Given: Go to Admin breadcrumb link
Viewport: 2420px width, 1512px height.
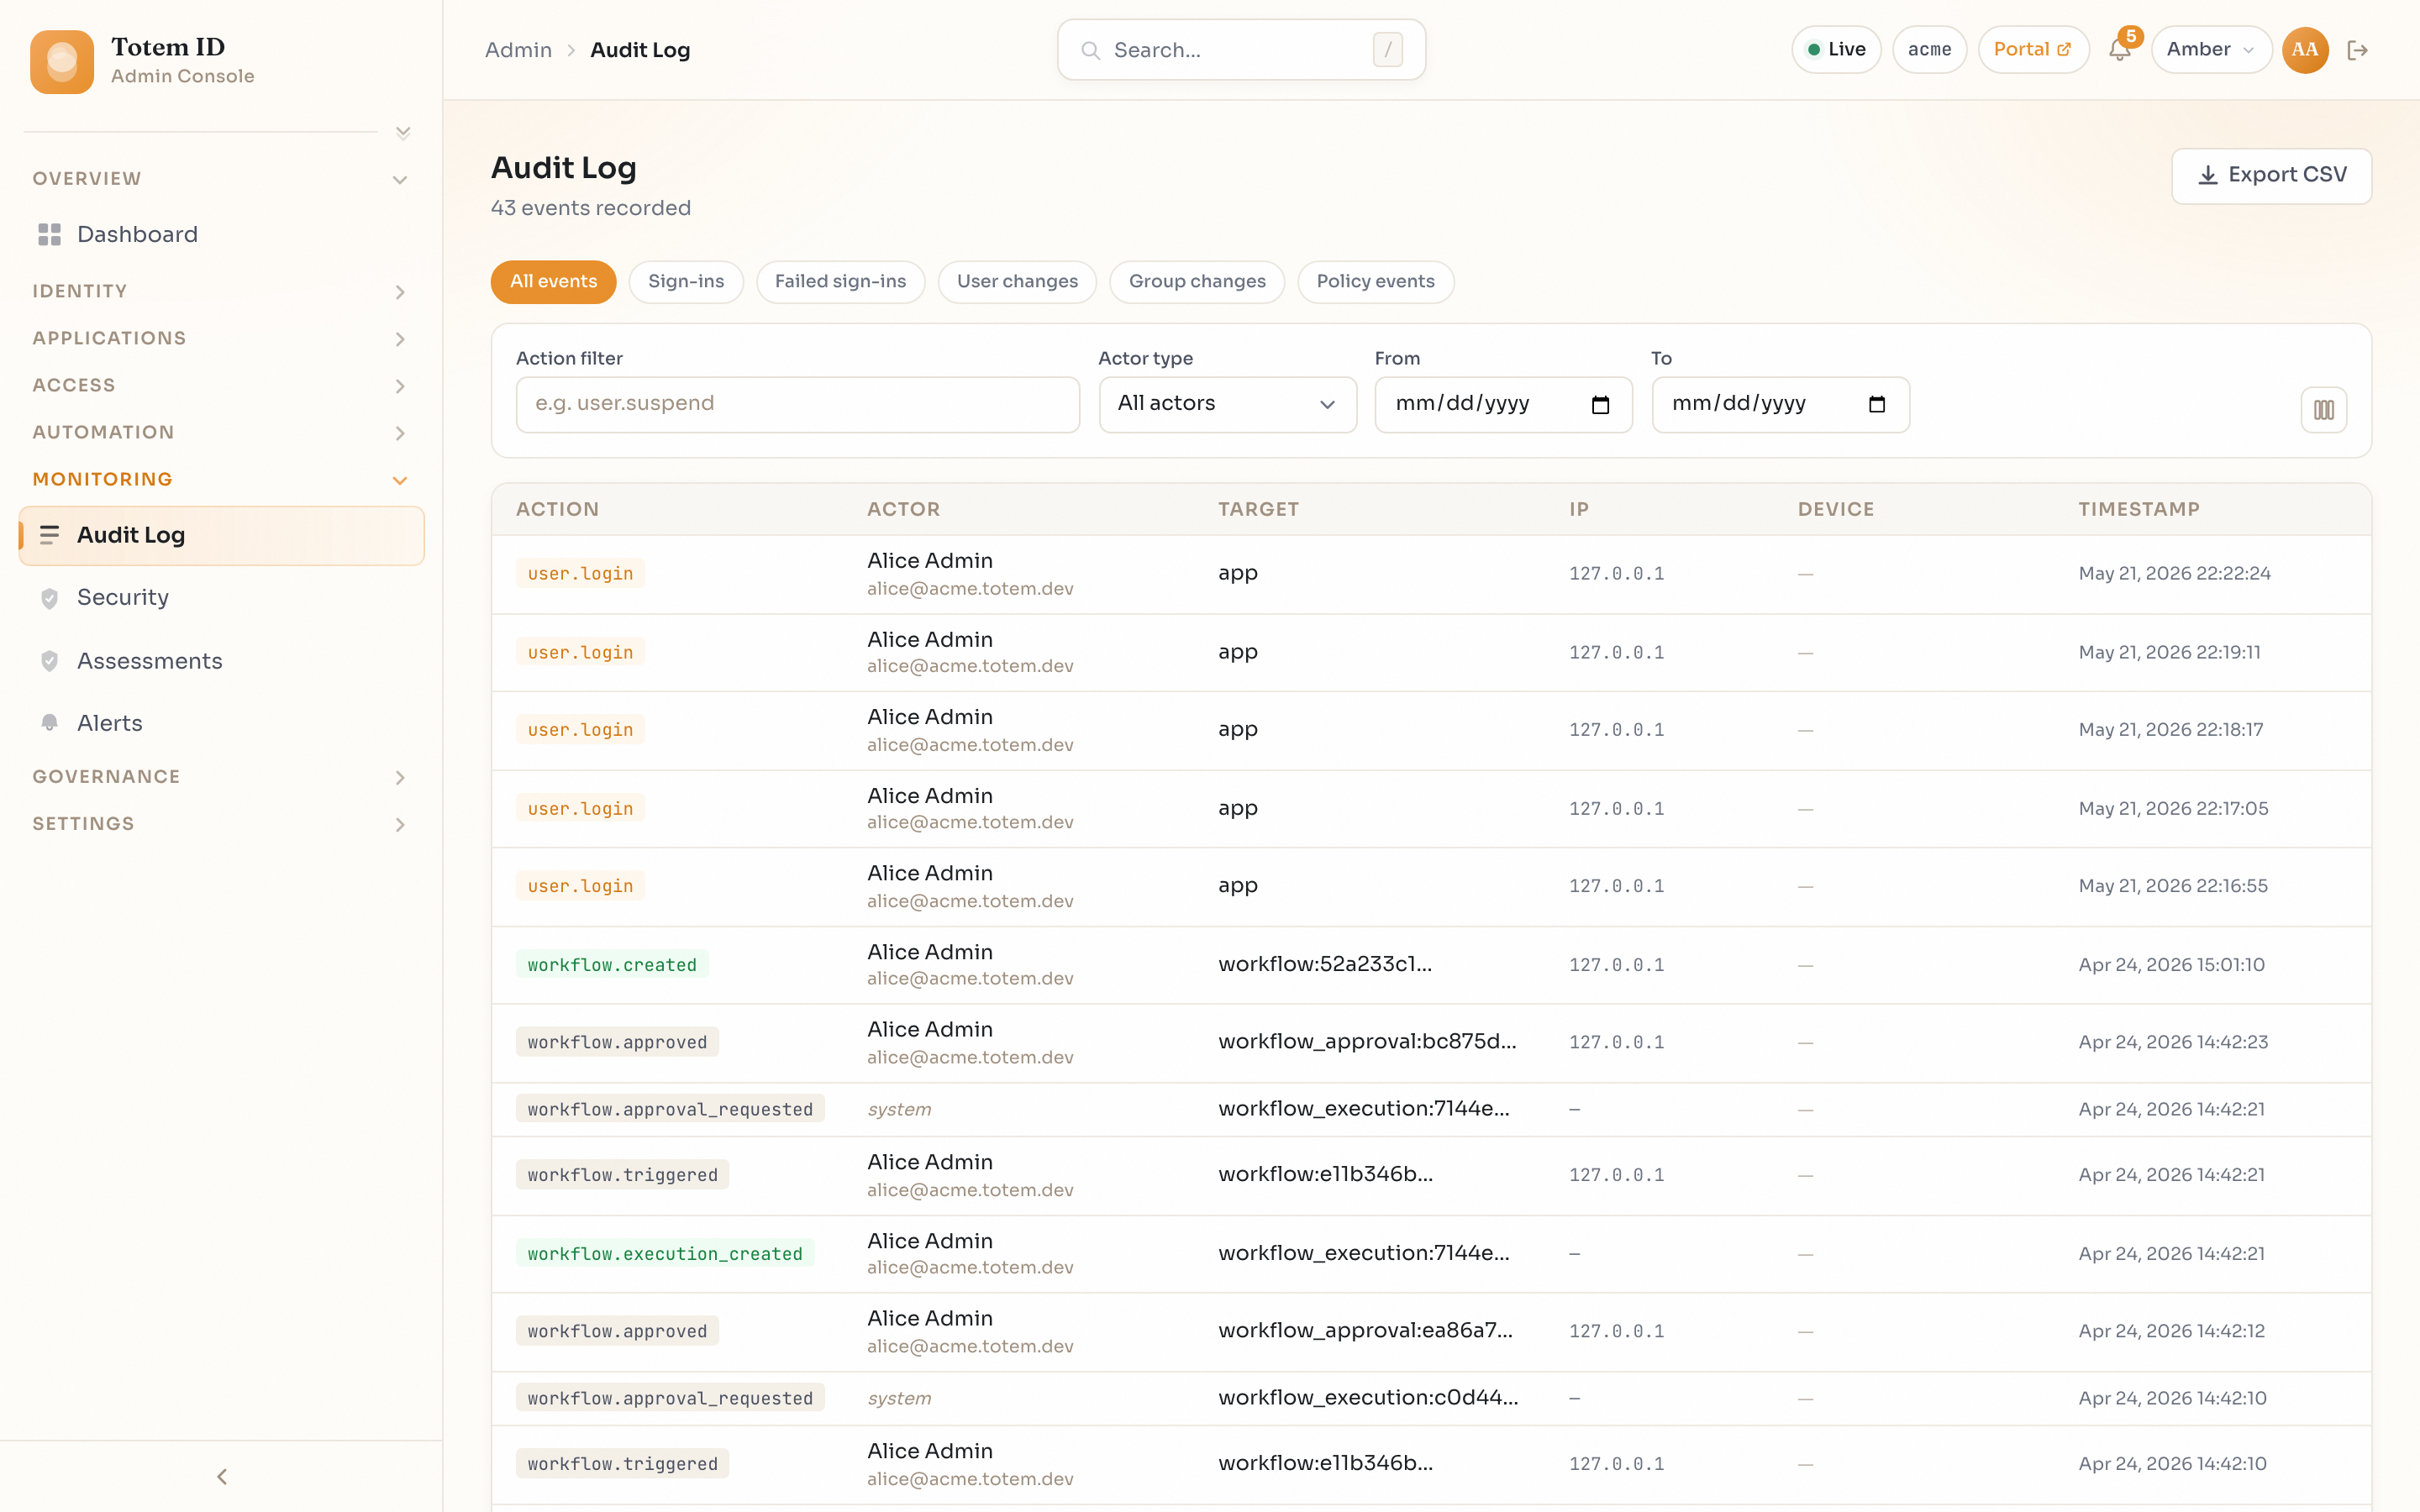Looking at the screenshot, I should 518,50.
